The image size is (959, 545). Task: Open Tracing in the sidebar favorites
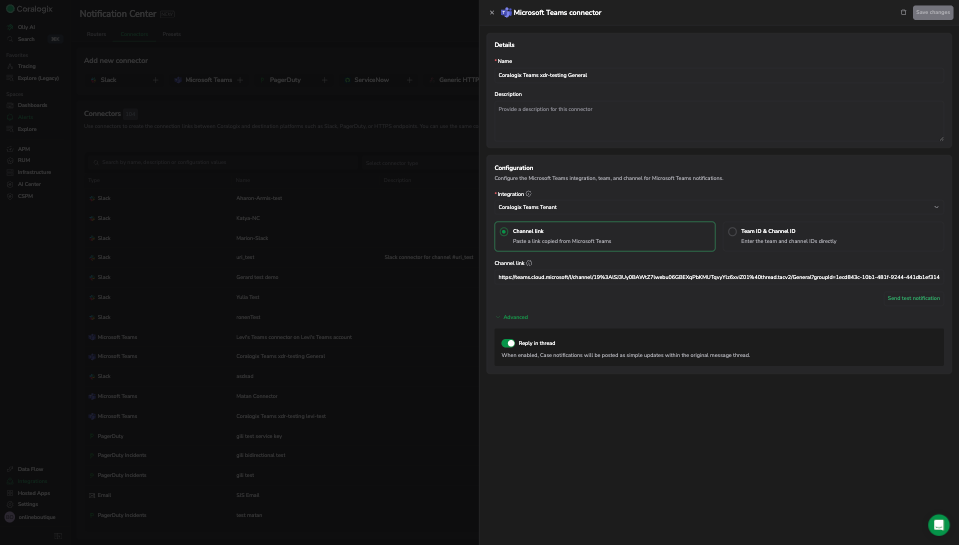click(x=26, y=66)
